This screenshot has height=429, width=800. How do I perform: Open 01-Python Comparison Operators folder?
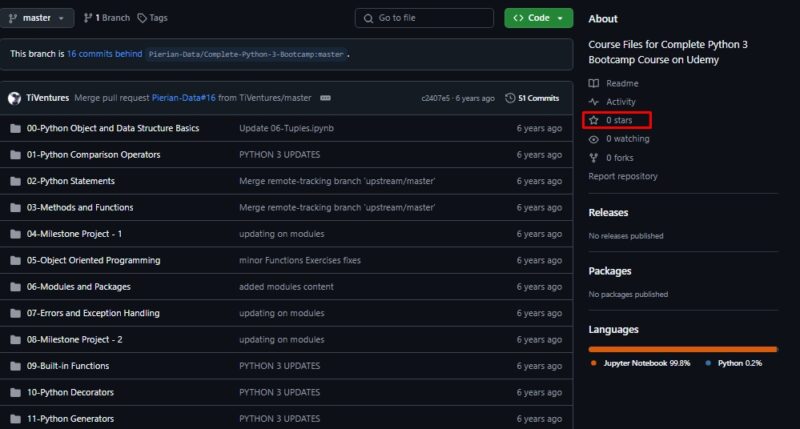93,155
